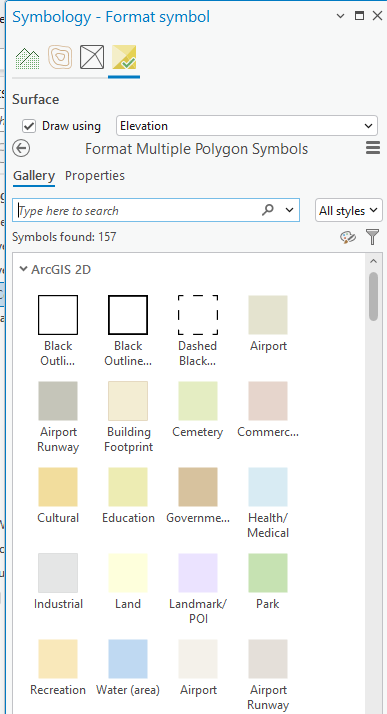Choose the Airport Runway swatch in bottom row
This screenshot has width=387, height=714.
(x=268, y=659)
